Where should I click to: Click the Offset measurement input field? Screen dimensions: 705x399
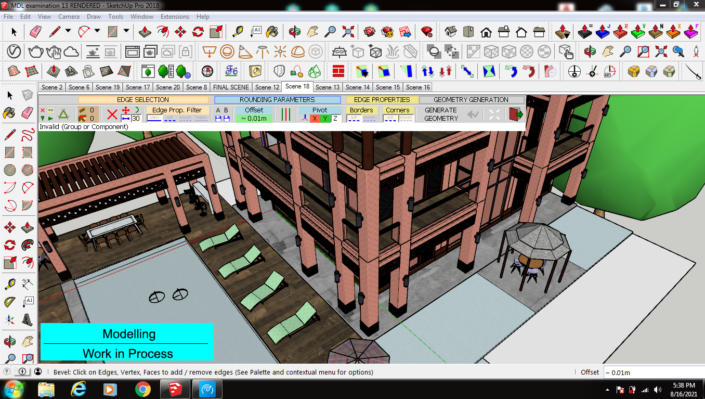pos(653,372)
